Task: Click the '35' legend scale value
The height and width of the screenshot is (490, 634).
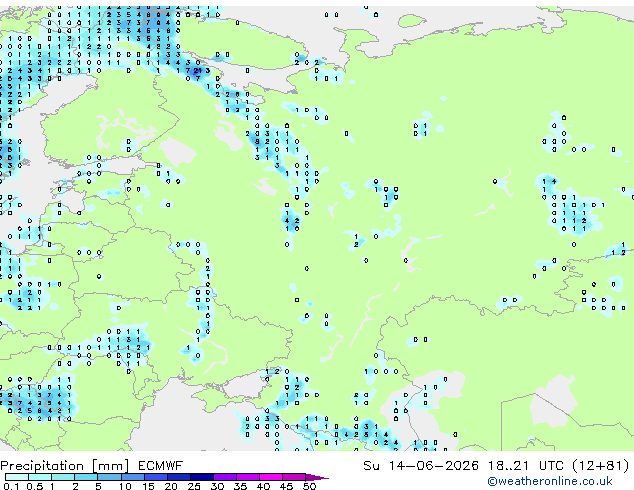Action: [x=240, y=486]
